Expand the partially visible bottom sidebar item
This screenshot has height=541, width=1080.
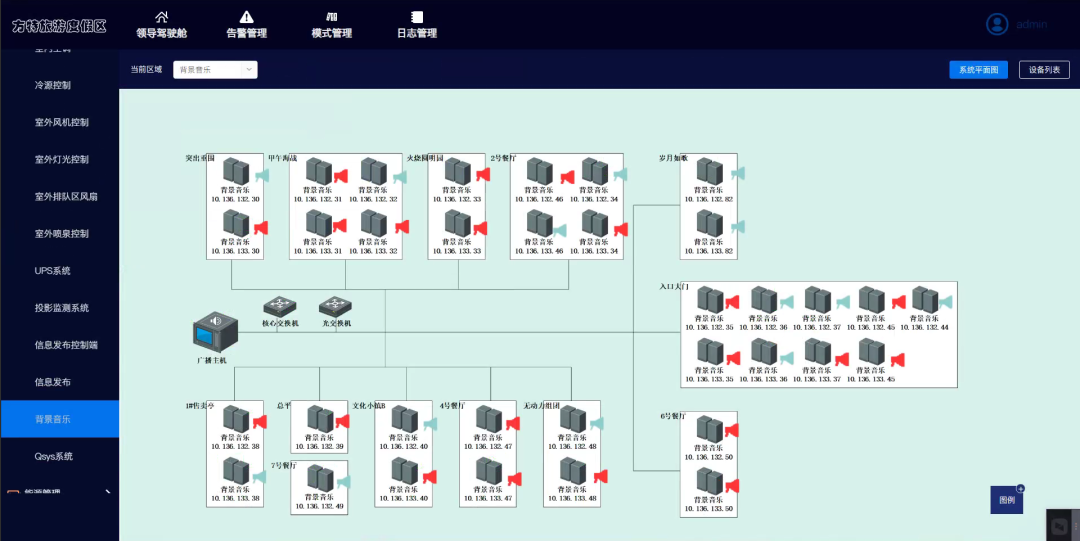60,492
